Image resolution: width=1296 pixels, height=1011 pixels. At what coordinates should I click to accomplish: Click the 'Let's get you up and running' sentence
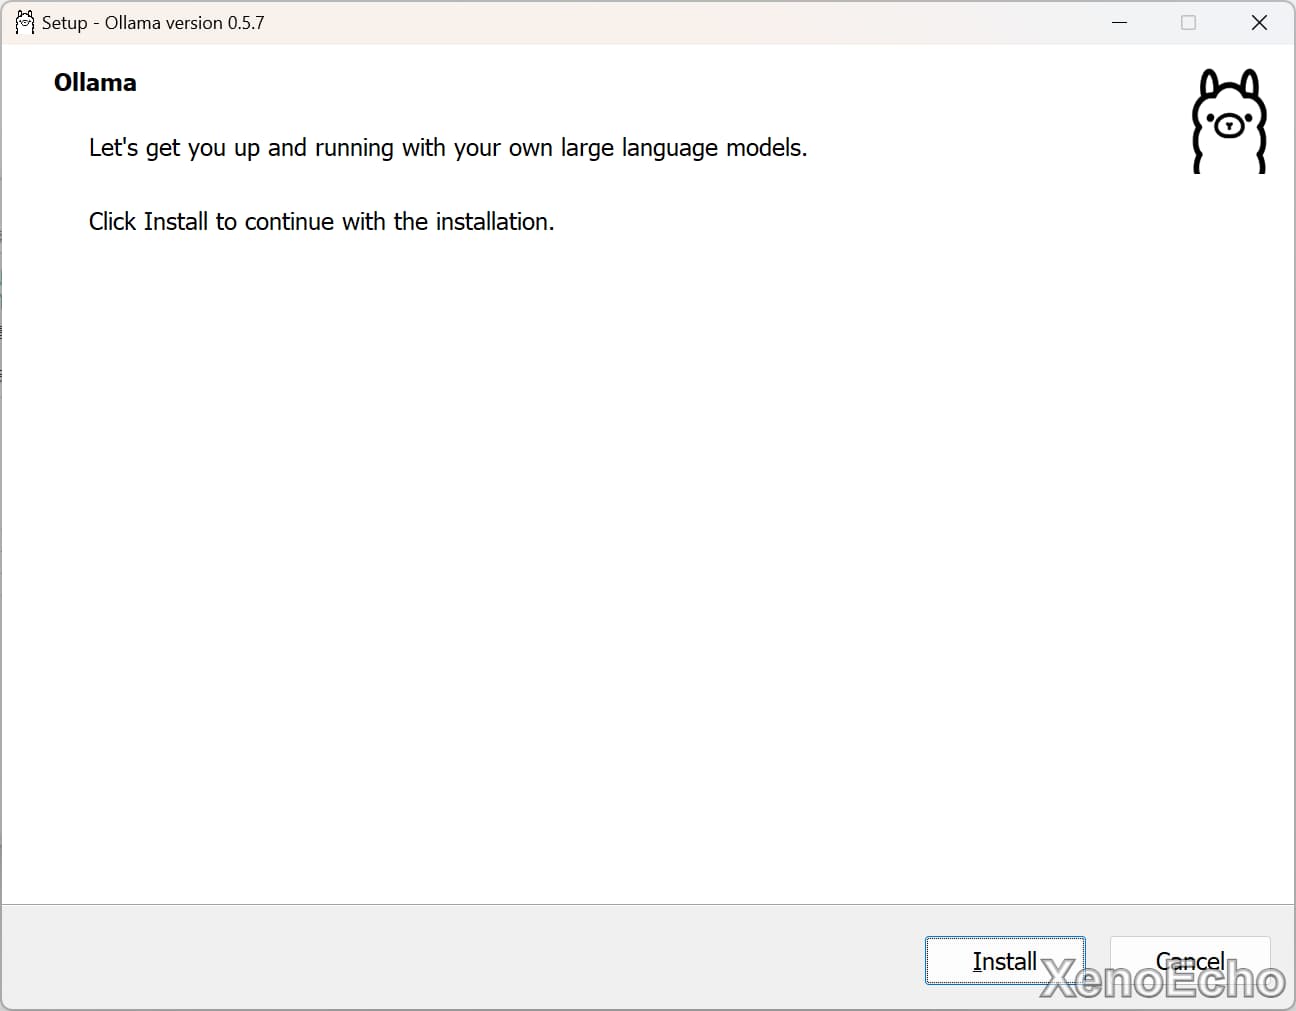pyautogui.click(x=447, y=148)
